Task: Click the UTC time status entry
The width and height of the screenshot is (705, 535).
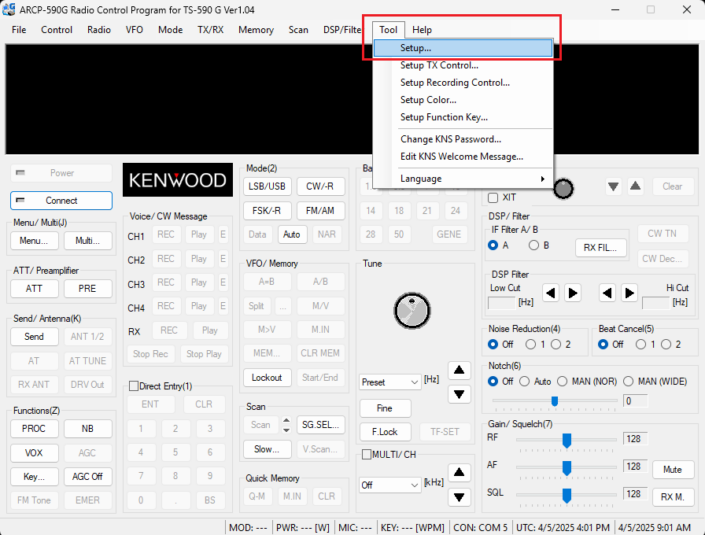Action: 563,527
